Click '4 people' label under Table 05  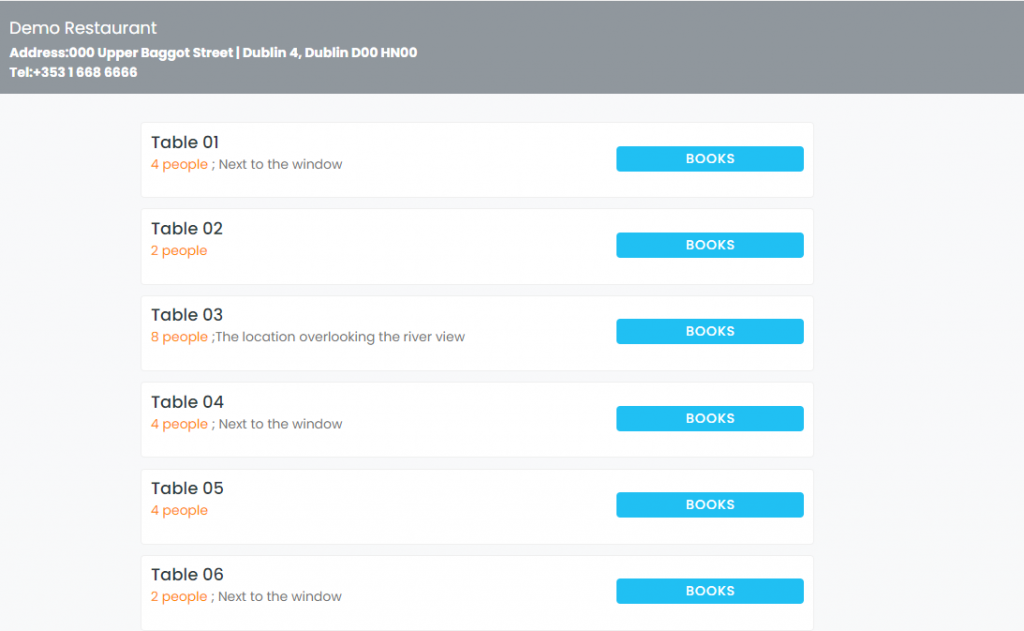pos(179,510)
